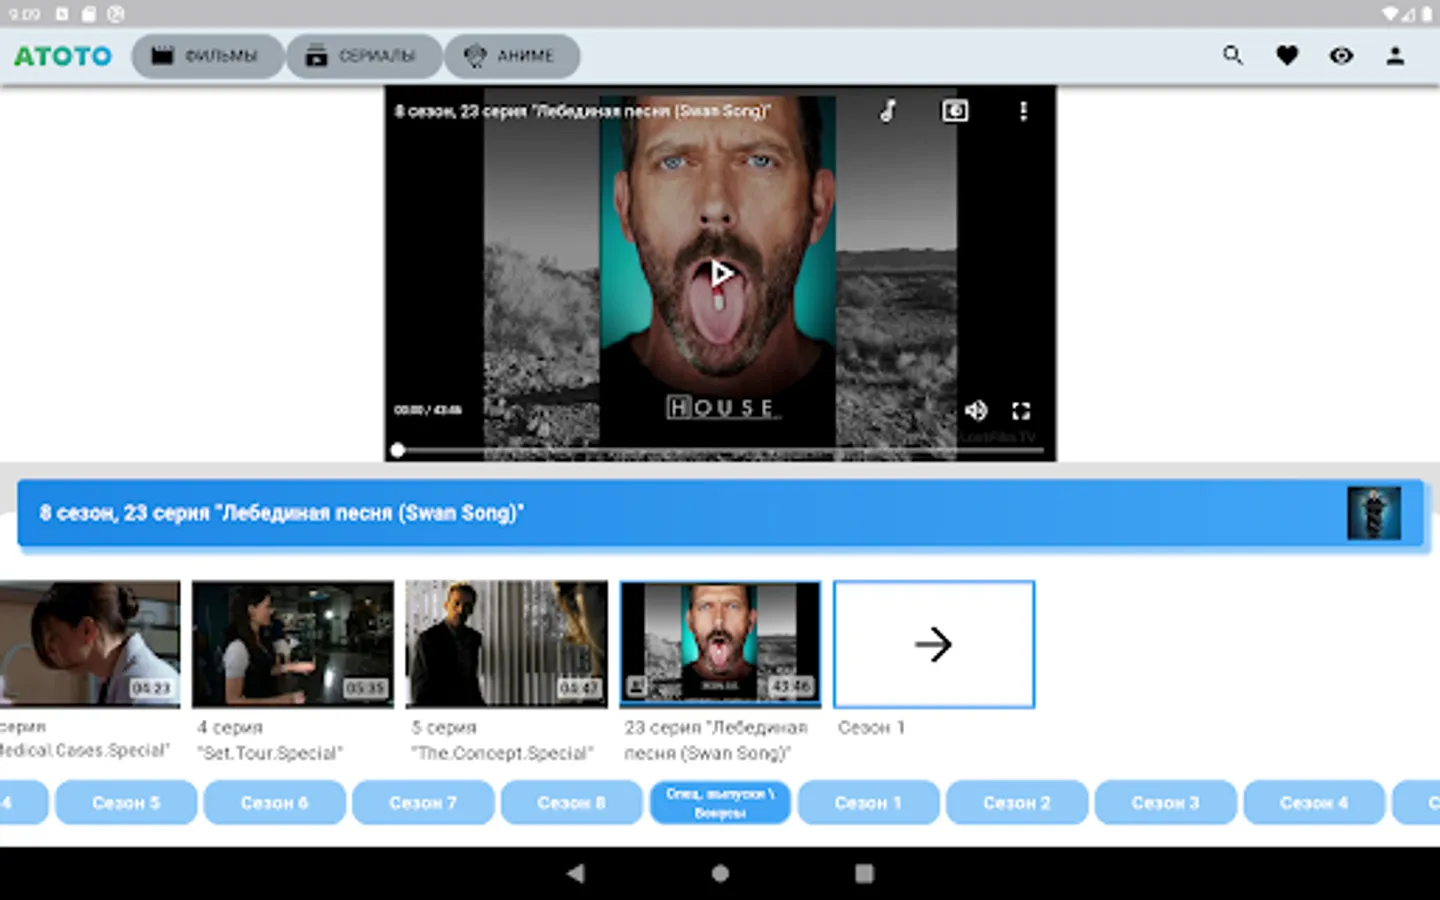Open the user profile icon
Viewport: 1440px width, 900px height.
1395,56
